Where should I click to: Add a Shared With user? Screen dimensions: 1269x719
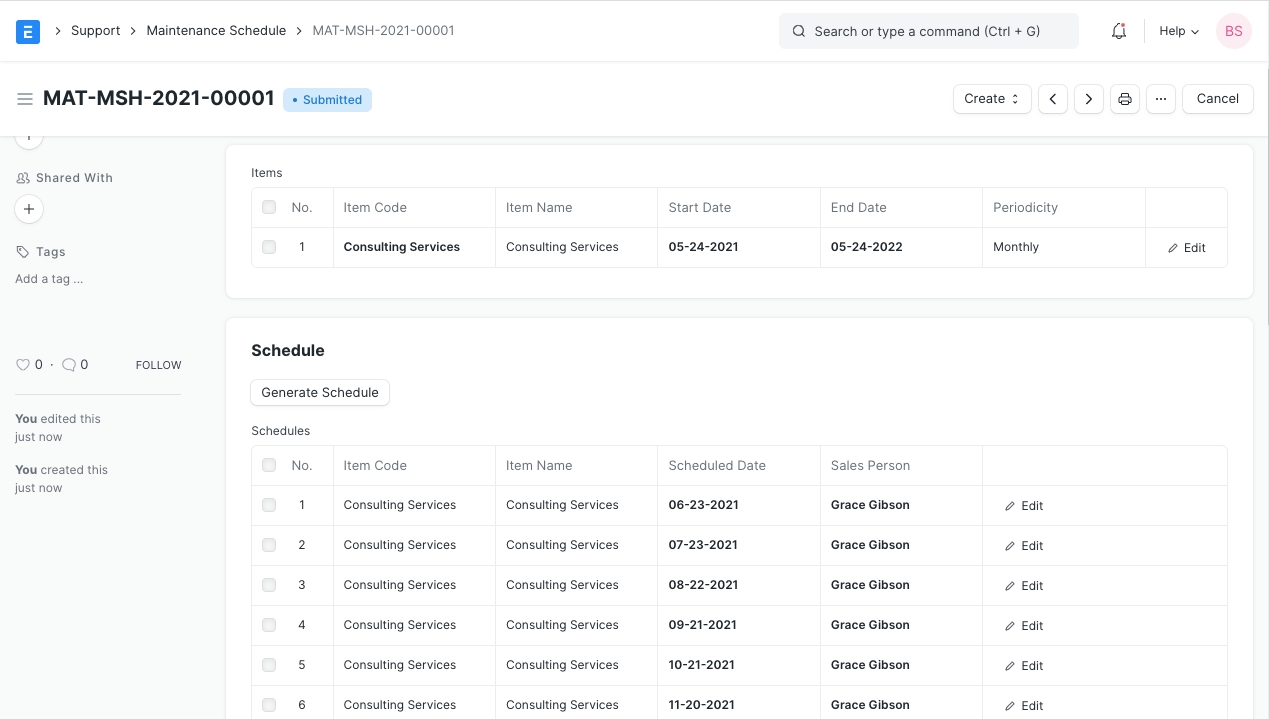click(29, 209)
